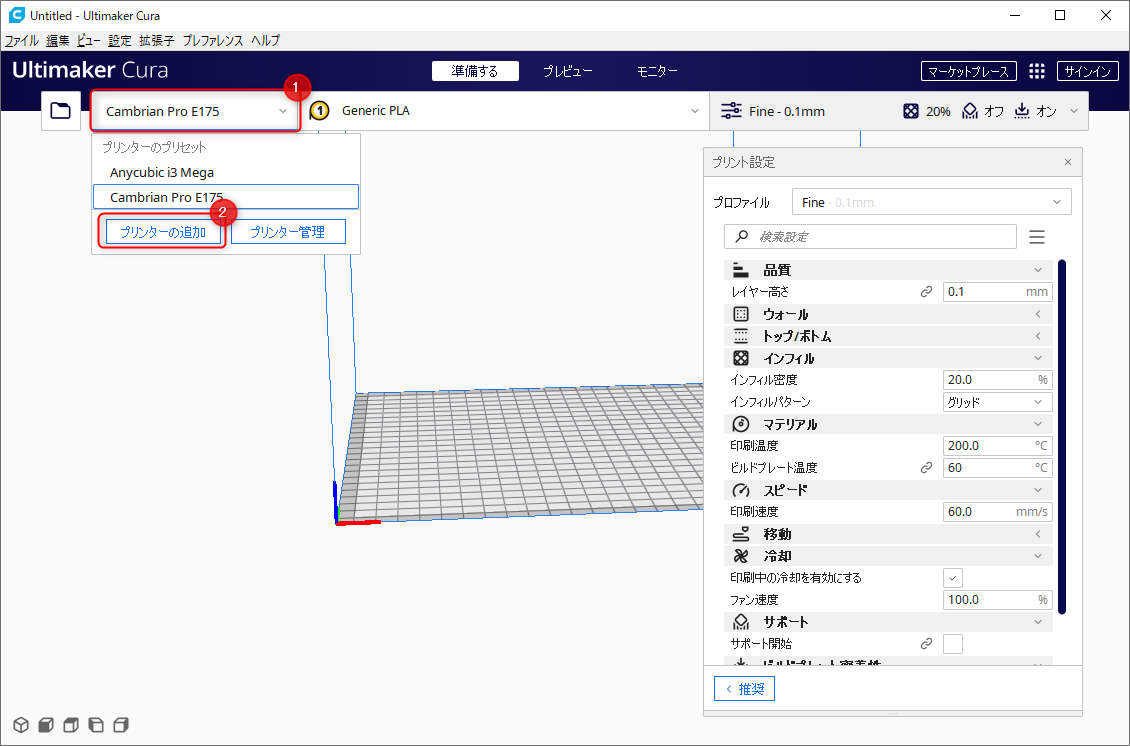Collapse the print settings bar chevron
This screenshot has height=746, width=1130.
(1074, 111)
